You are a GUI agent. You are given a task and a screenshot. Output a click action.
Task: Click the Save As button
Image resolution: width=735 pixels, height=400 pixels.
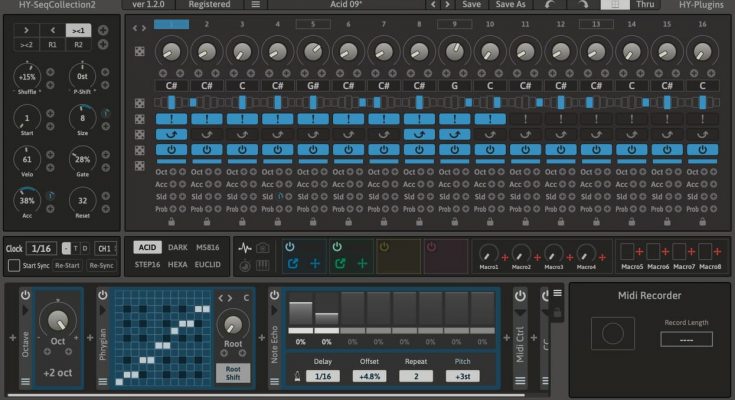(510, 5)
